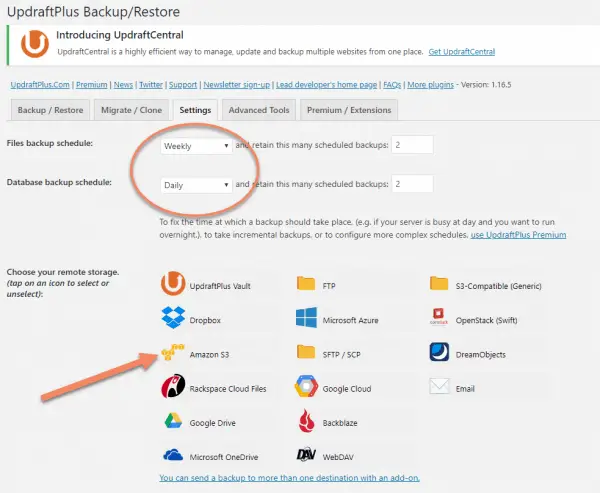Choose the Microsoft OneDrive cloud icon
The height and width of the screenshot is (493, 600).
(x=173, y=455)
